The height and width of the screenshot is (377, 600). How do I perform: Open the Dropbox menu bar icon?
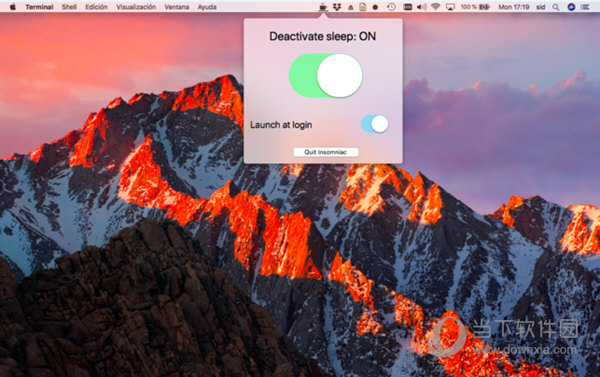point(337,7)
